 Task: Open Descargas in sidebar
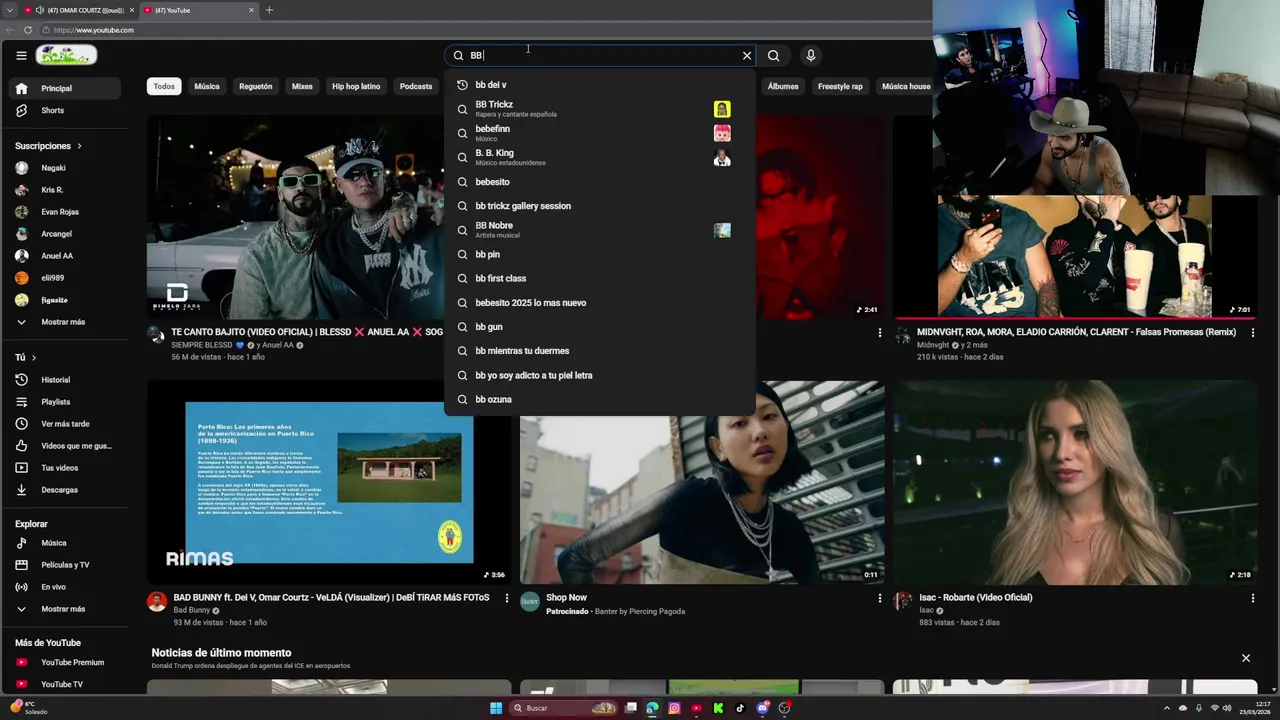pyautogui.click(x=64, y=490)
